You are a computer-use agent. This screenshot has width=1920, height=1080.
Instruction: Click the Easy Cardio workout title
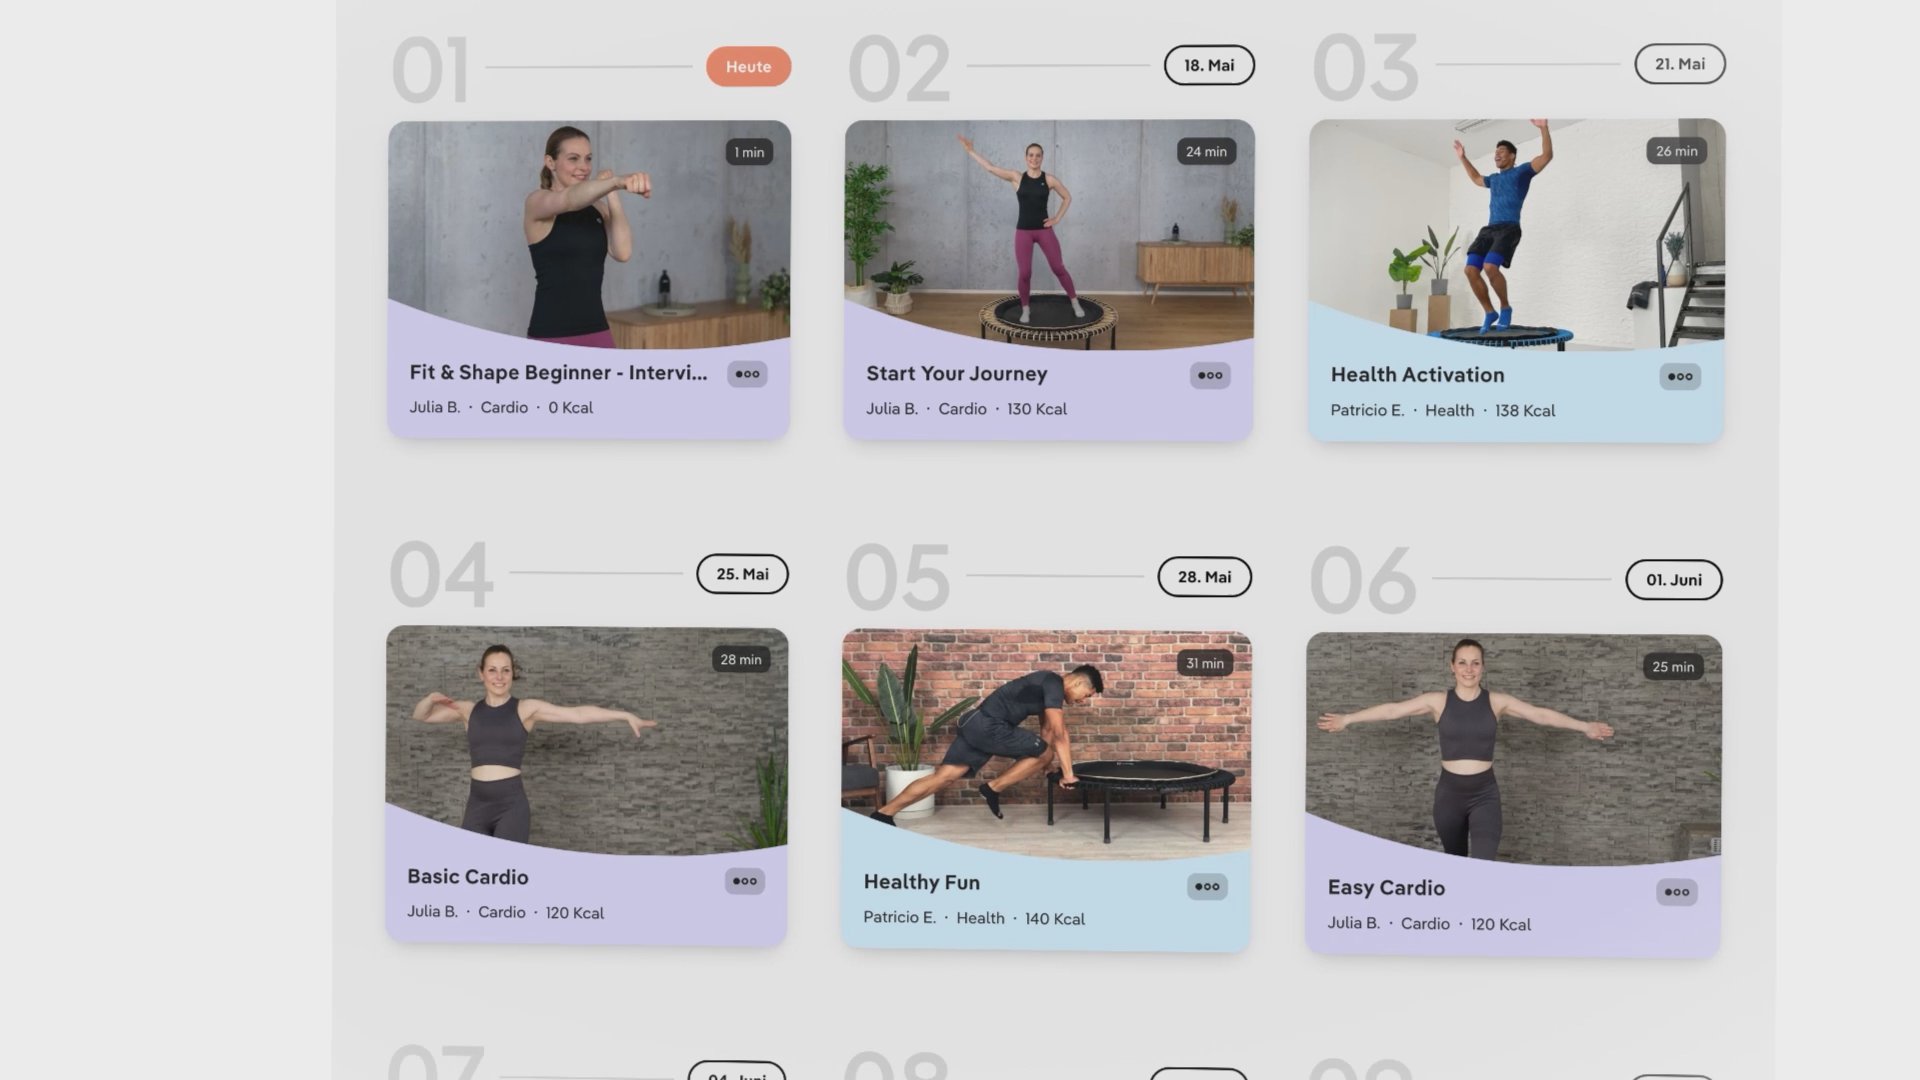point(1386,887)
